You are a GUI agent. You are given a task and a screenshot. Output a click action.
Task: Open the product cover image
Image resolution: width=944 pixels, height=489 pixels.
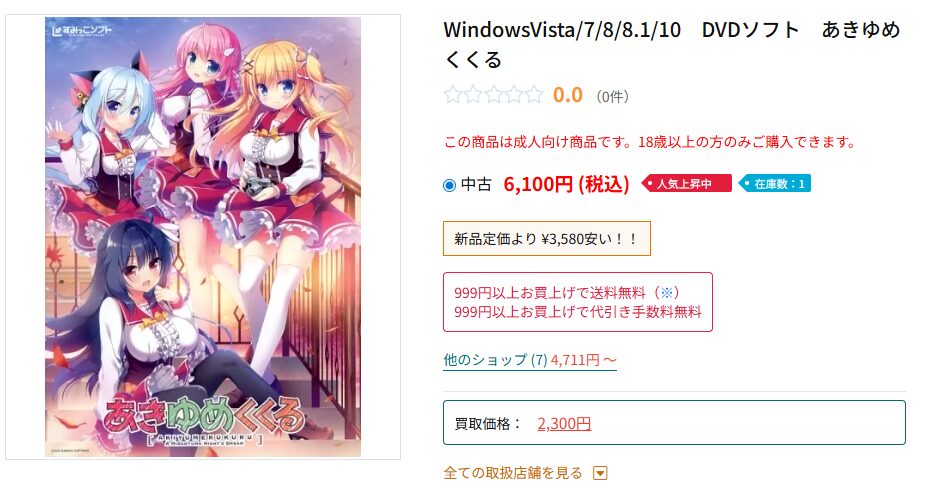203,237
